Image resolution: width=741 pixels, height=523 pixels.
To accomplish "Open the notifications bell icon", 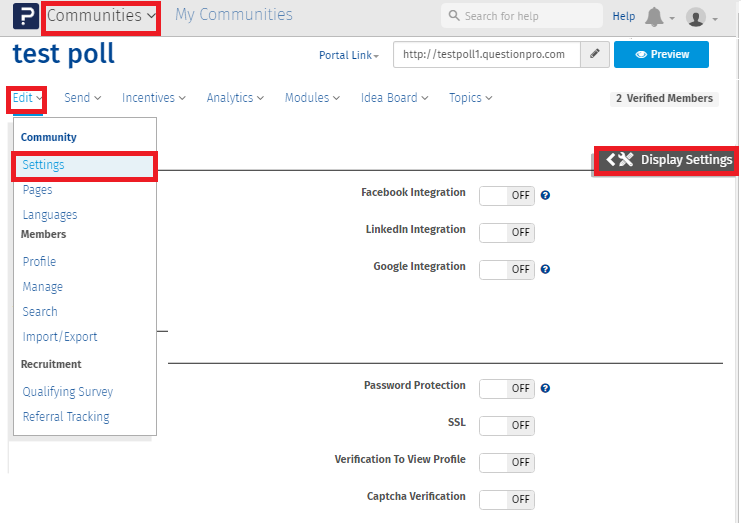I will 655,17.
